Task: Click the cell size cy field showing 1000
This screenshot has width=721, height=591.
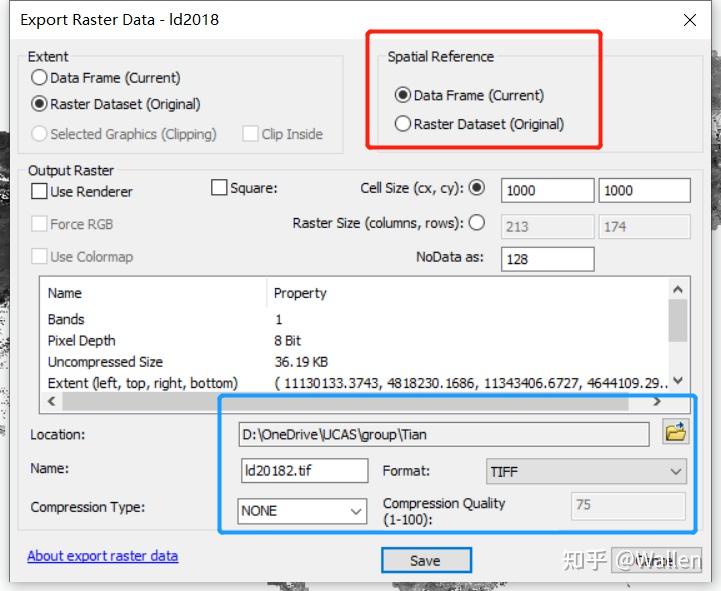Action: [x=645, y=190]
